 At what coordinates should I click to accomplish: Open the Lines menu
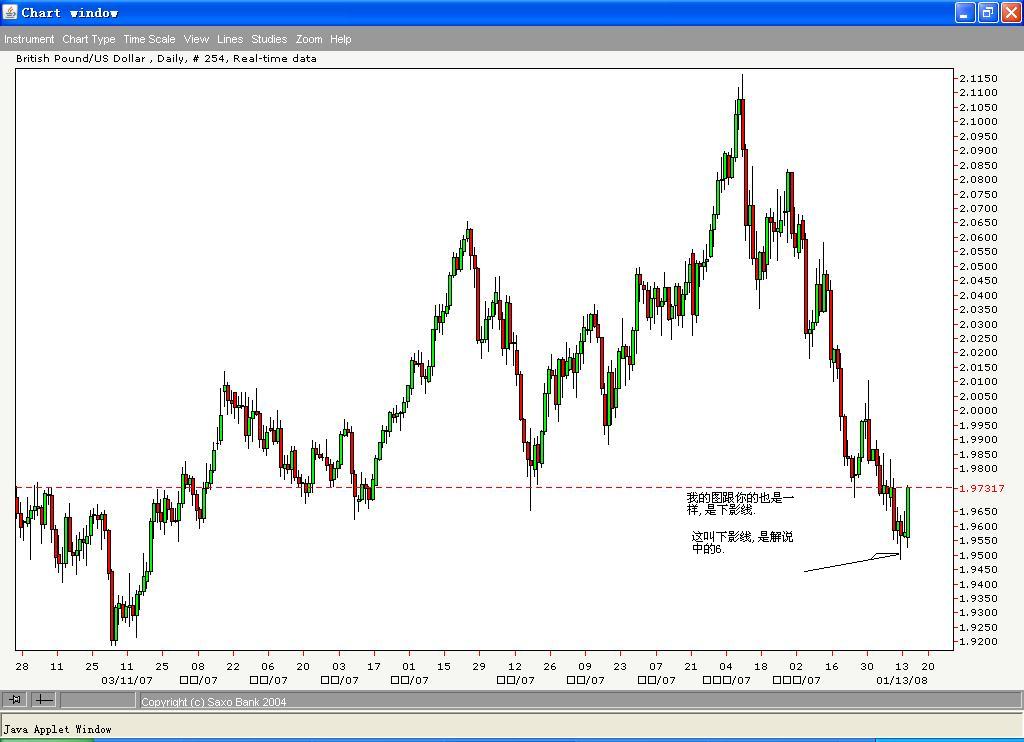pos(230,39)
